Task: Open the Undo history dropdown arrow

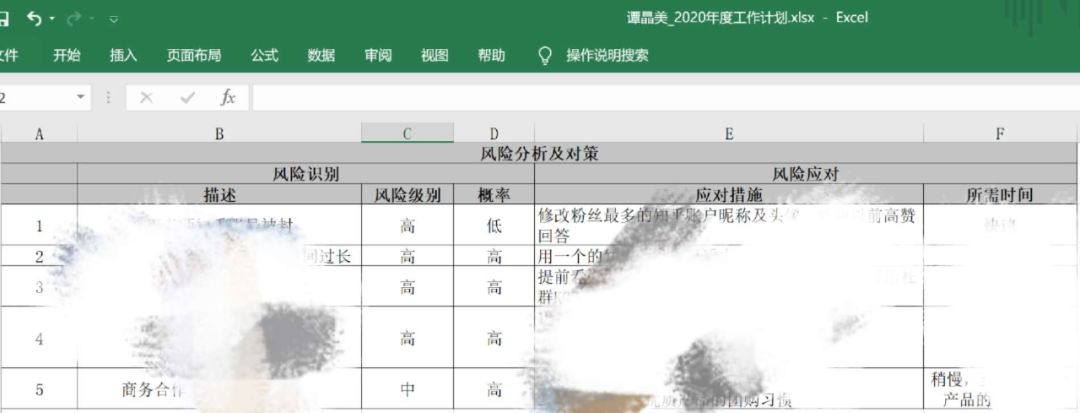Action: pos(52,19)
